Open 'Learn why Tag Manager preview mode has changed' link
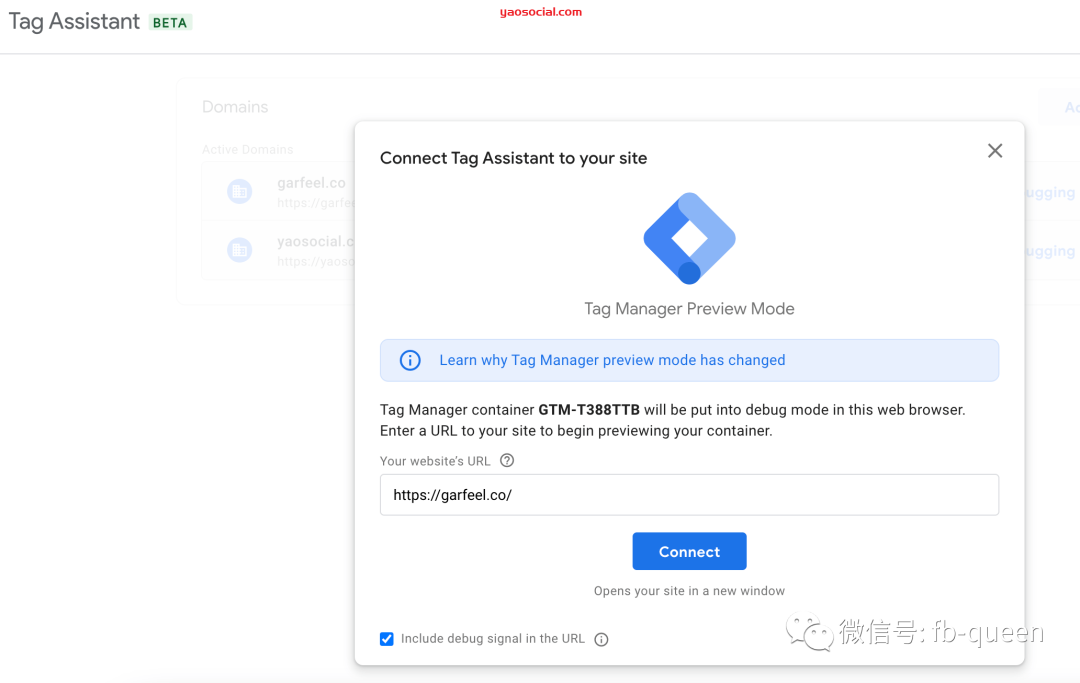 tap(612, 360)
